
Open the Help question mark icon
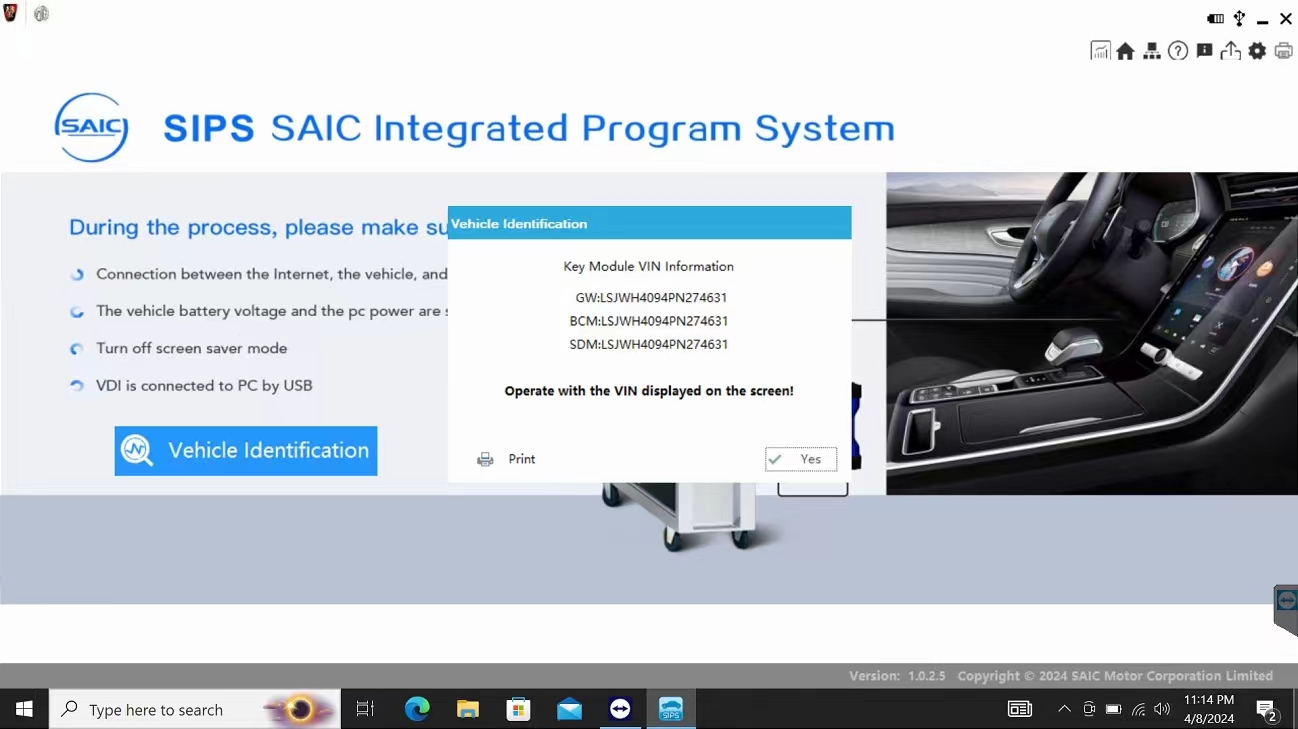pyautogui.click(x=1178, y=50)
